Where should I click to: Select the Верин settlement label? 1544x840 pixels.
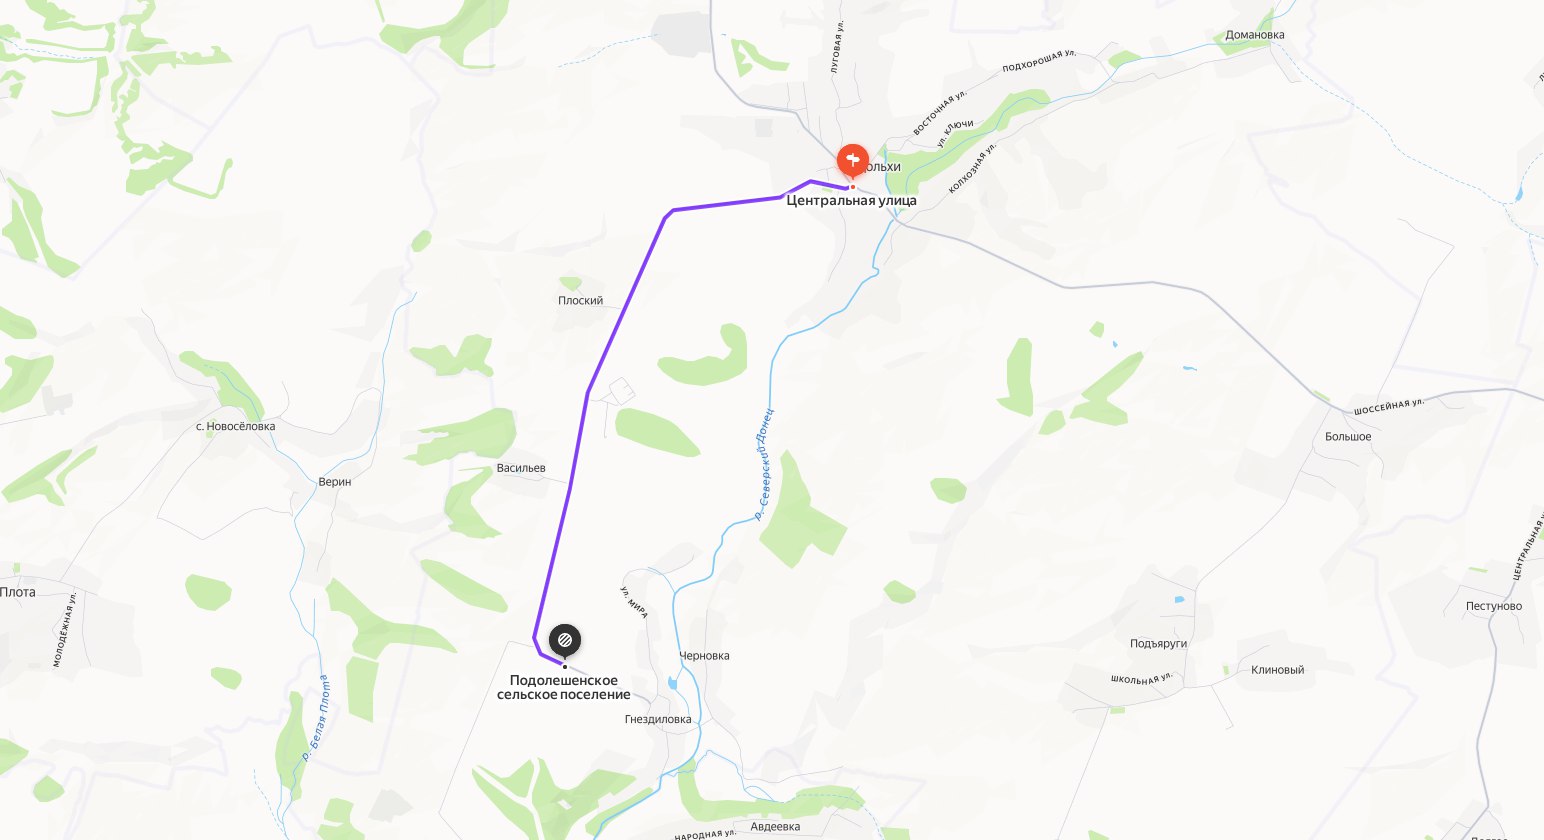[x=335, y=482]
